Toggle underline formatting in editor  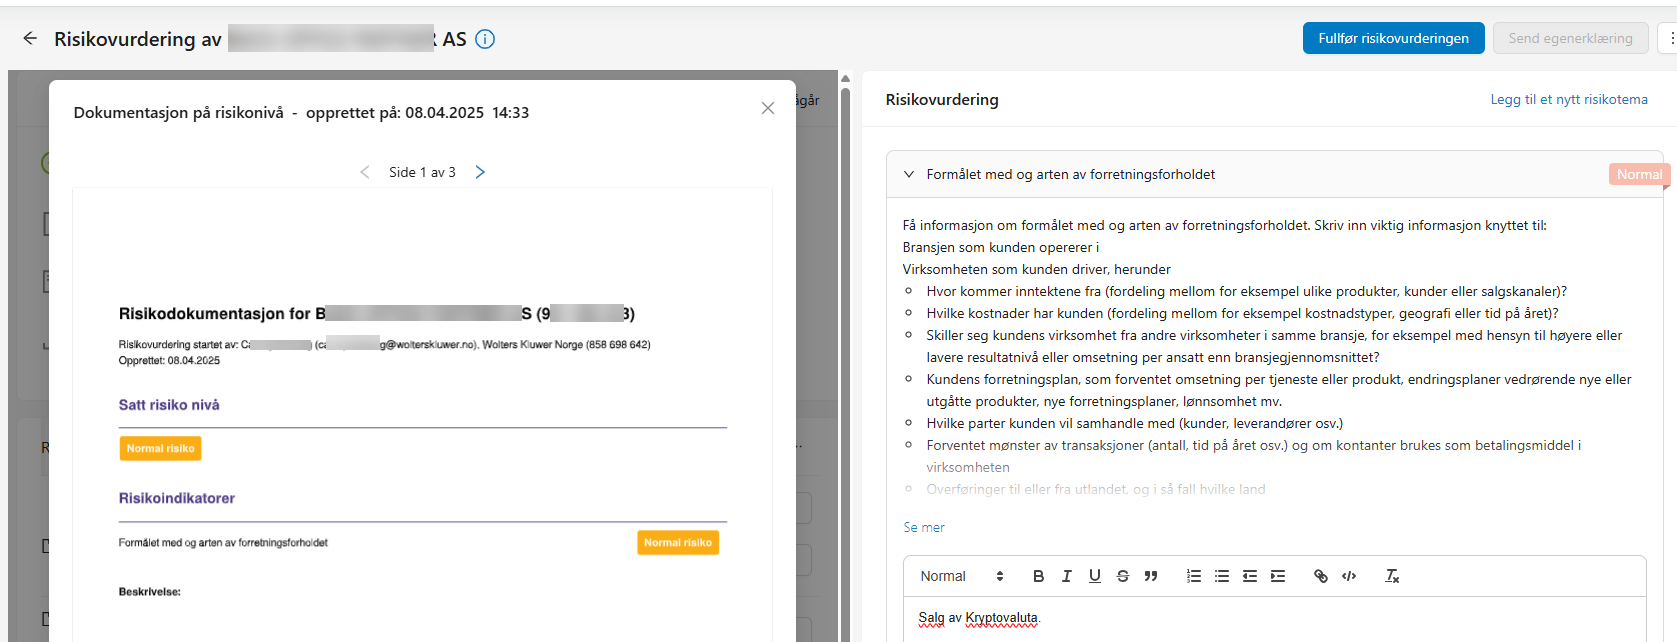(x=1095, y=576)
